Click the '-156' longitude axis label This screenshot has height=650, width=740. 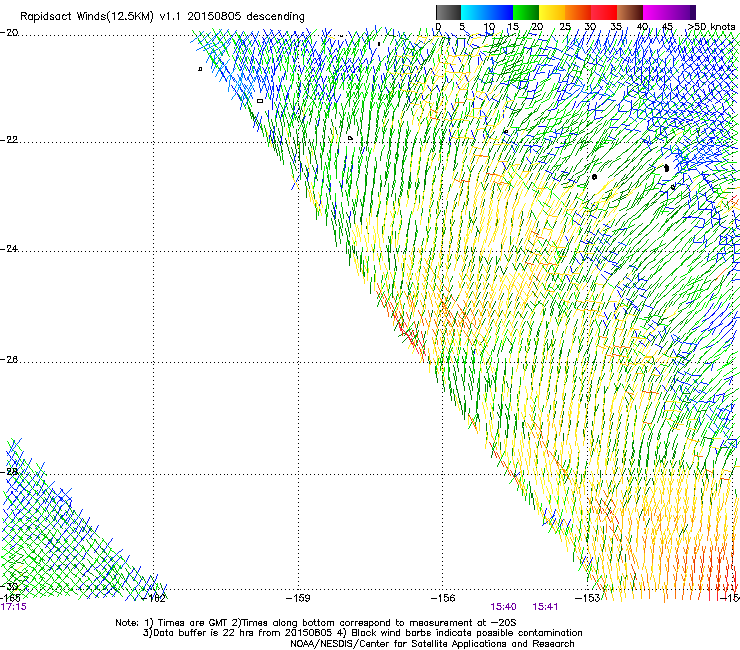[443, 599]
